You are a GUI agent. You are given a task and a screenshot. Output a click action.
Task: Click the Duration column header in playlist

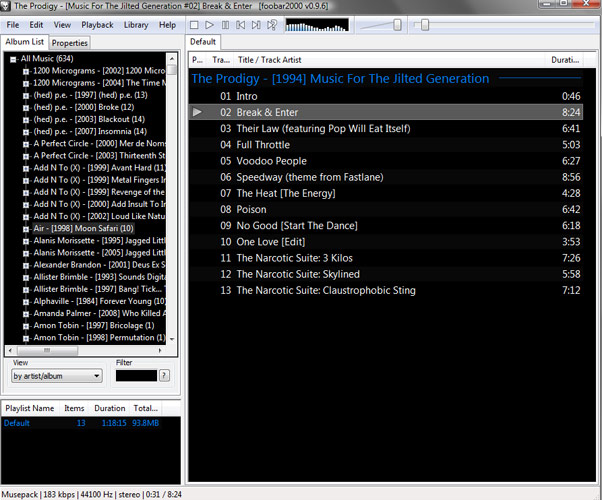click(x=565, y=60)
